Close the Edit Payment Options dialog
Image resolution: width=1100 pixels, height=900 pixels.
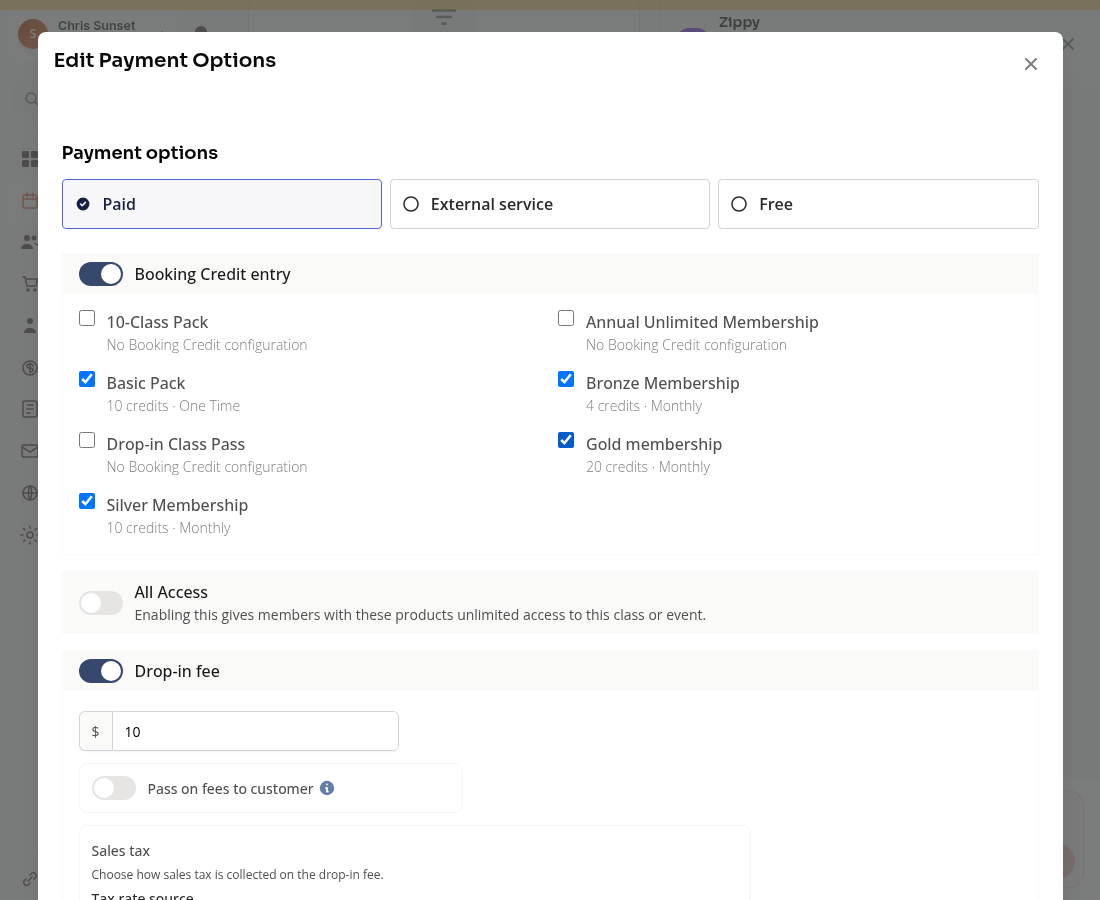(1031, 65)
